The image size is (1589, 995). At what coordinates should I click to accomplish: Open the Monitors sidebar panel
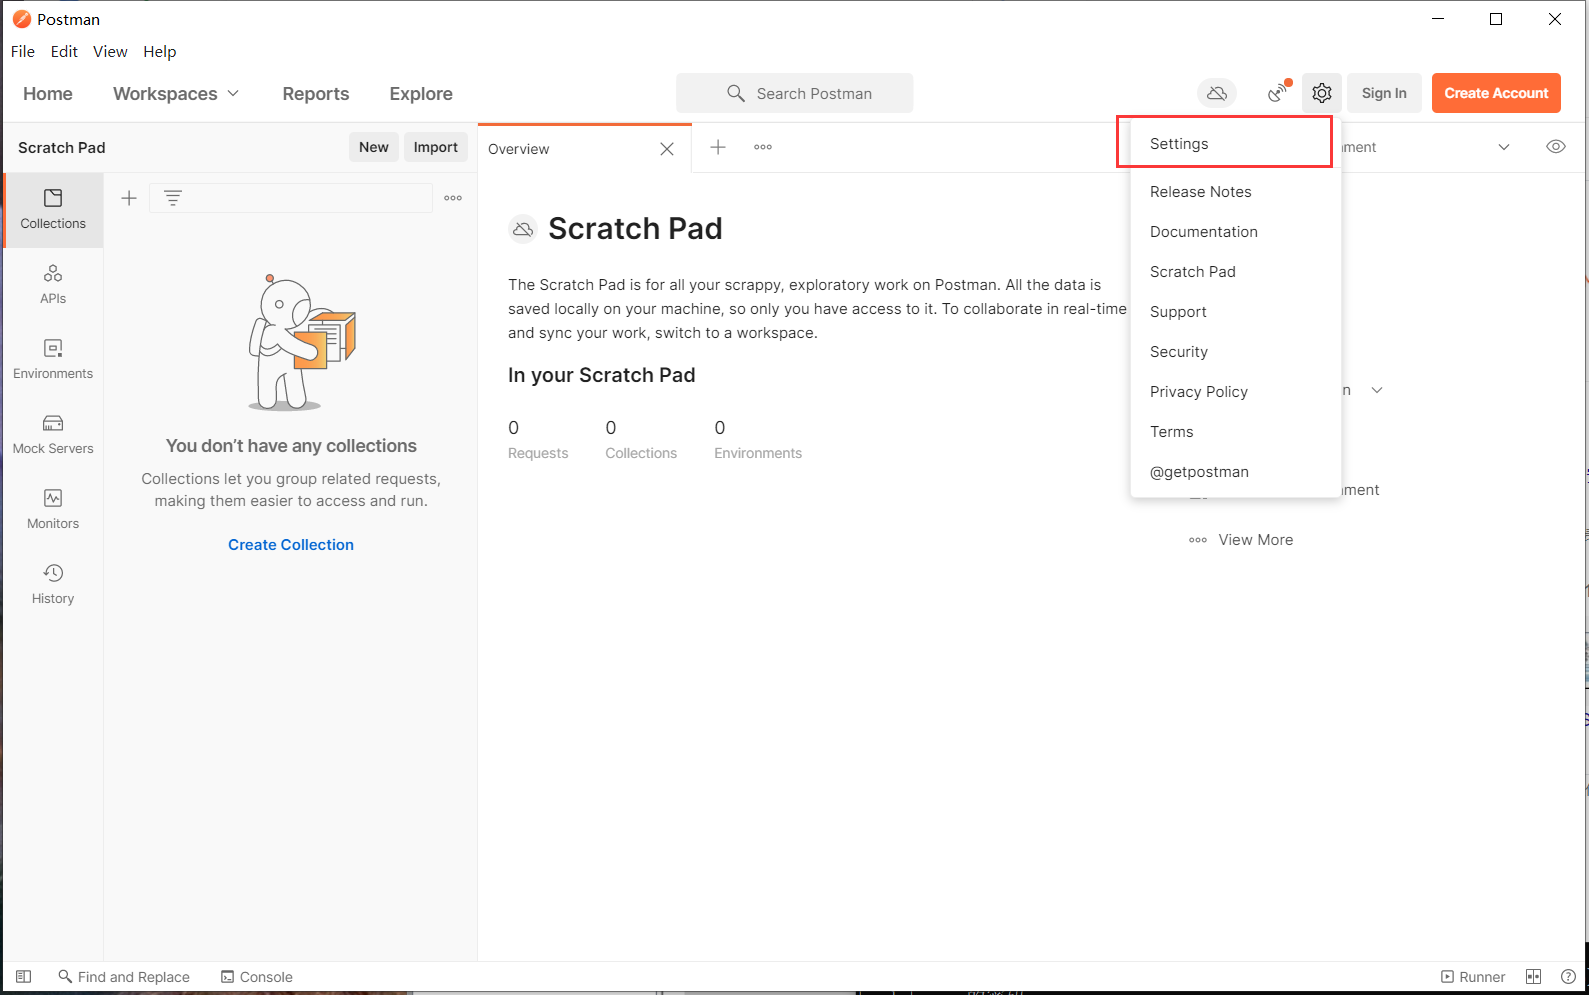pyautogui.click(x=53, y=510)
